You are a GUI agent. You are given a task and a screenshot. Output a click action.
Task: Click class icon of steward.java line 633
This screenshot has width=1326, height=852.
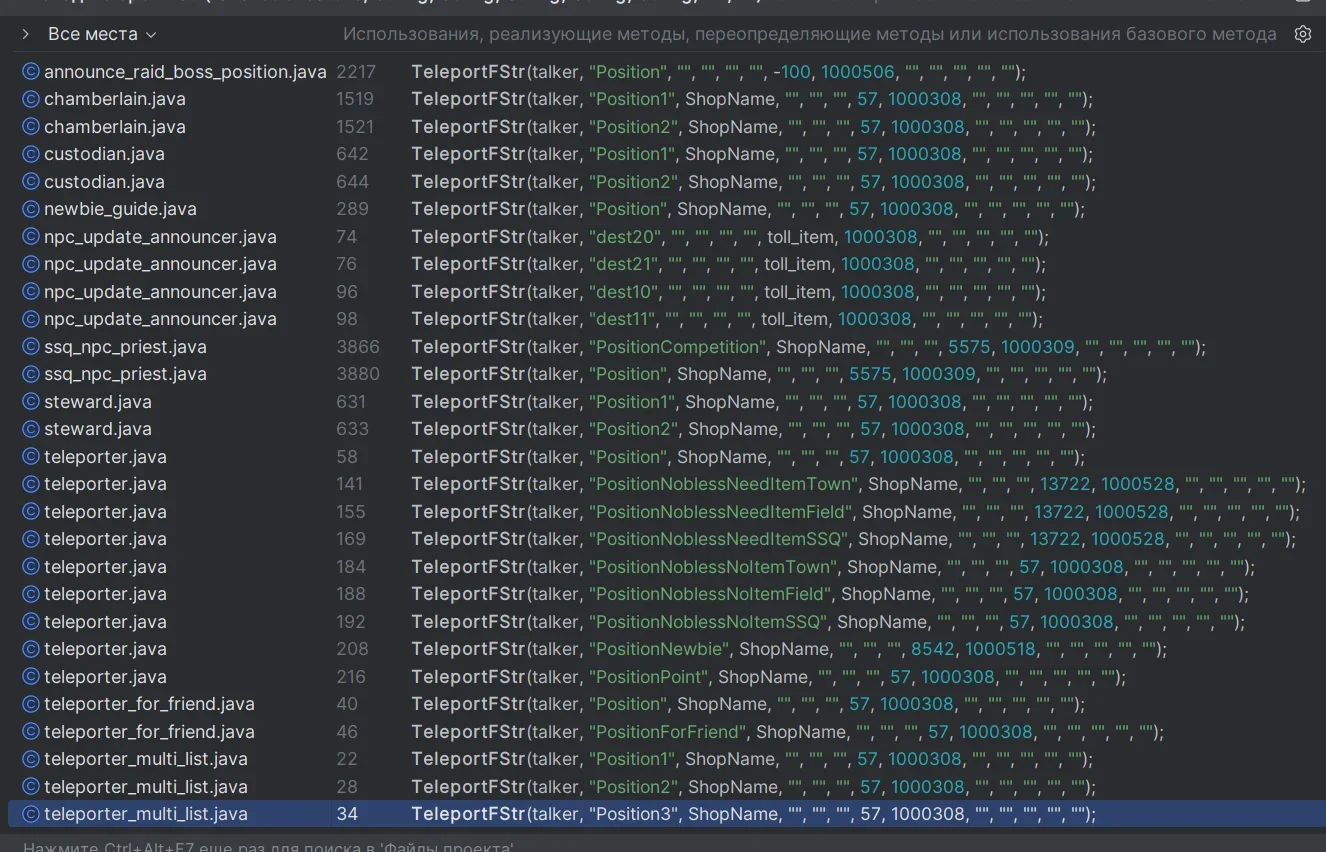[31, 429]
